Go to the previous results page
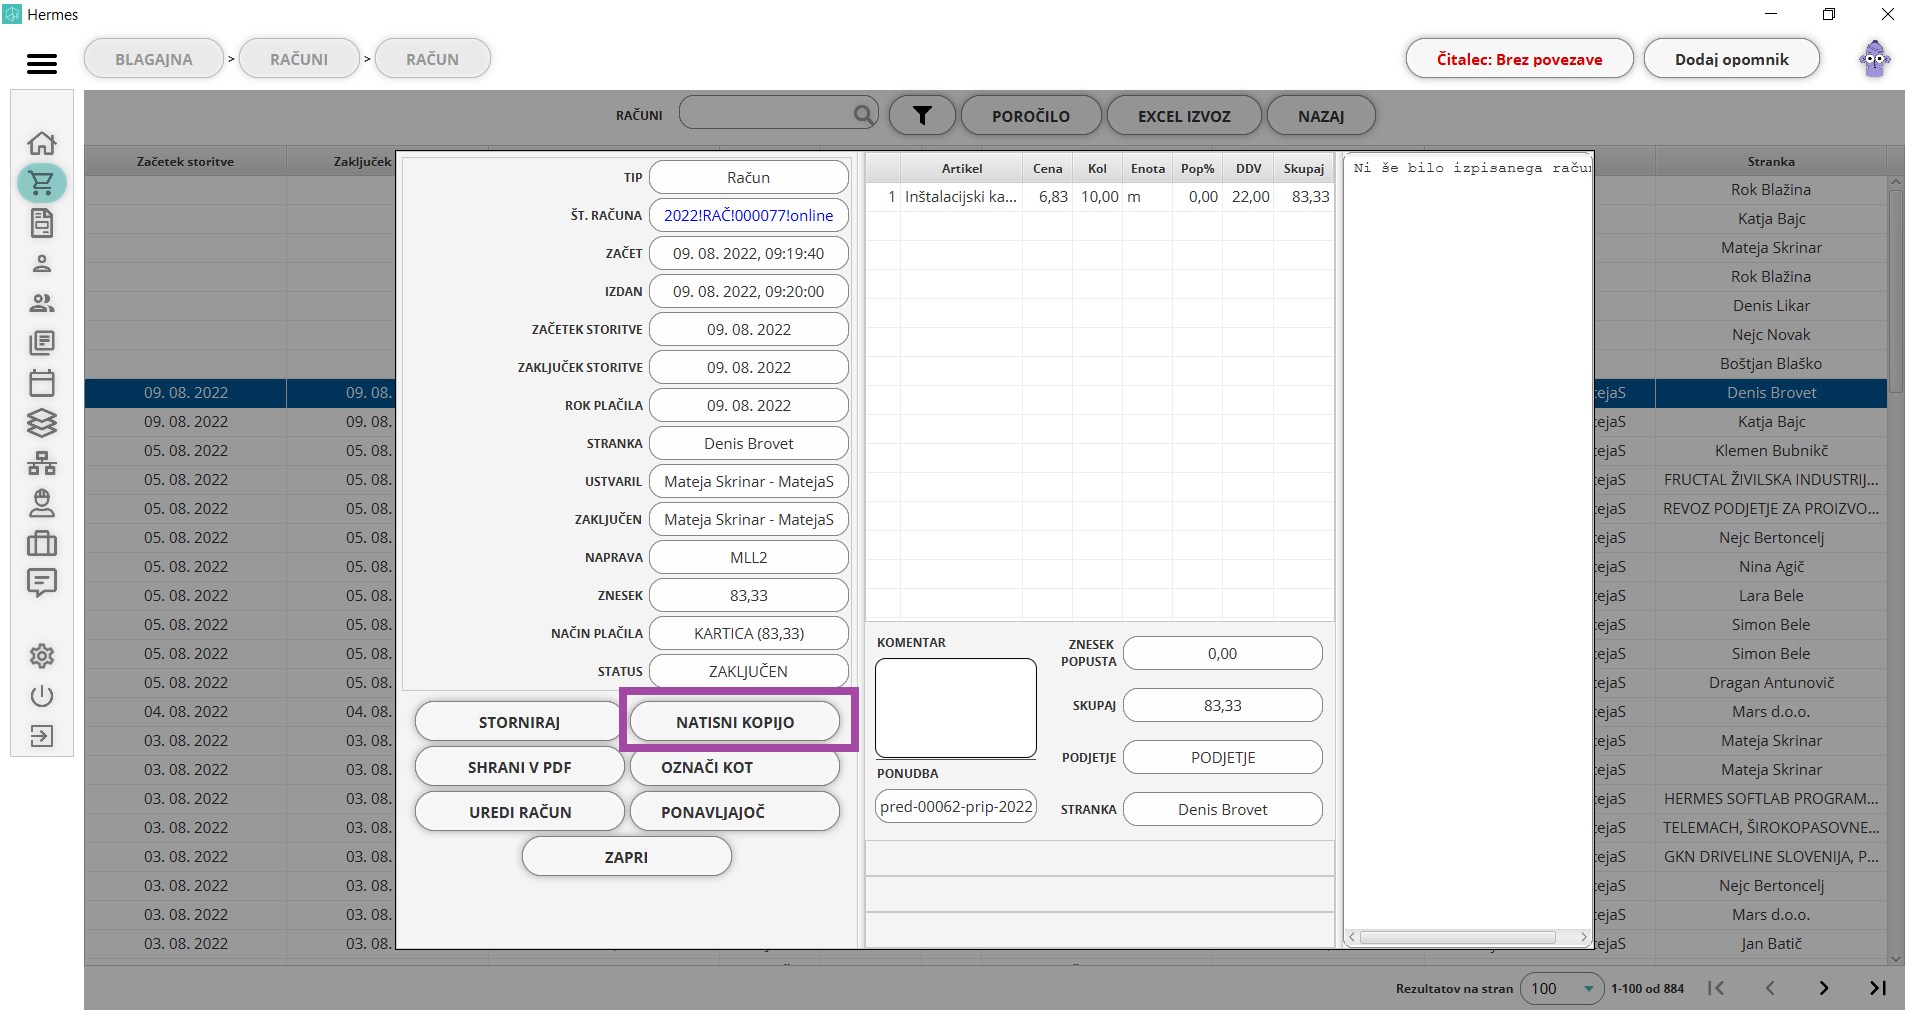 coord(1770,988)
